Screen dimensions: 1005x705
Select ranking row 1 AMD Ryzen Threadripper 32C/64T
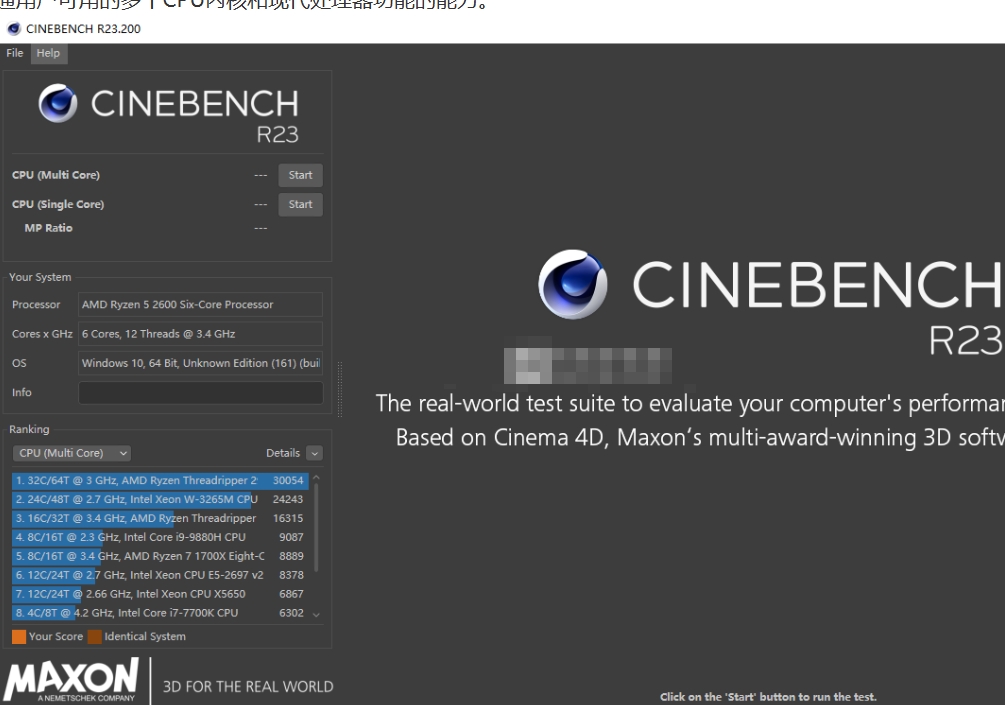[160, 480]
